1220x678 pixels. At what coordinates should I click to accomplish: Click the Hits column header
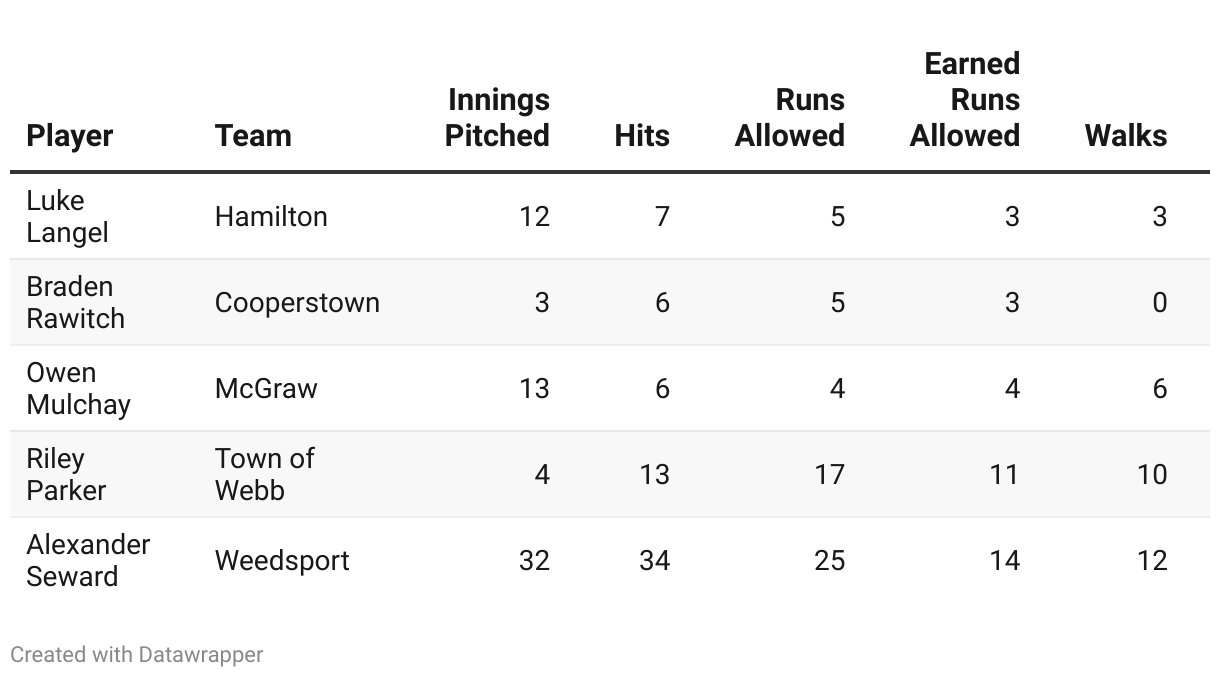pos(642,136)
